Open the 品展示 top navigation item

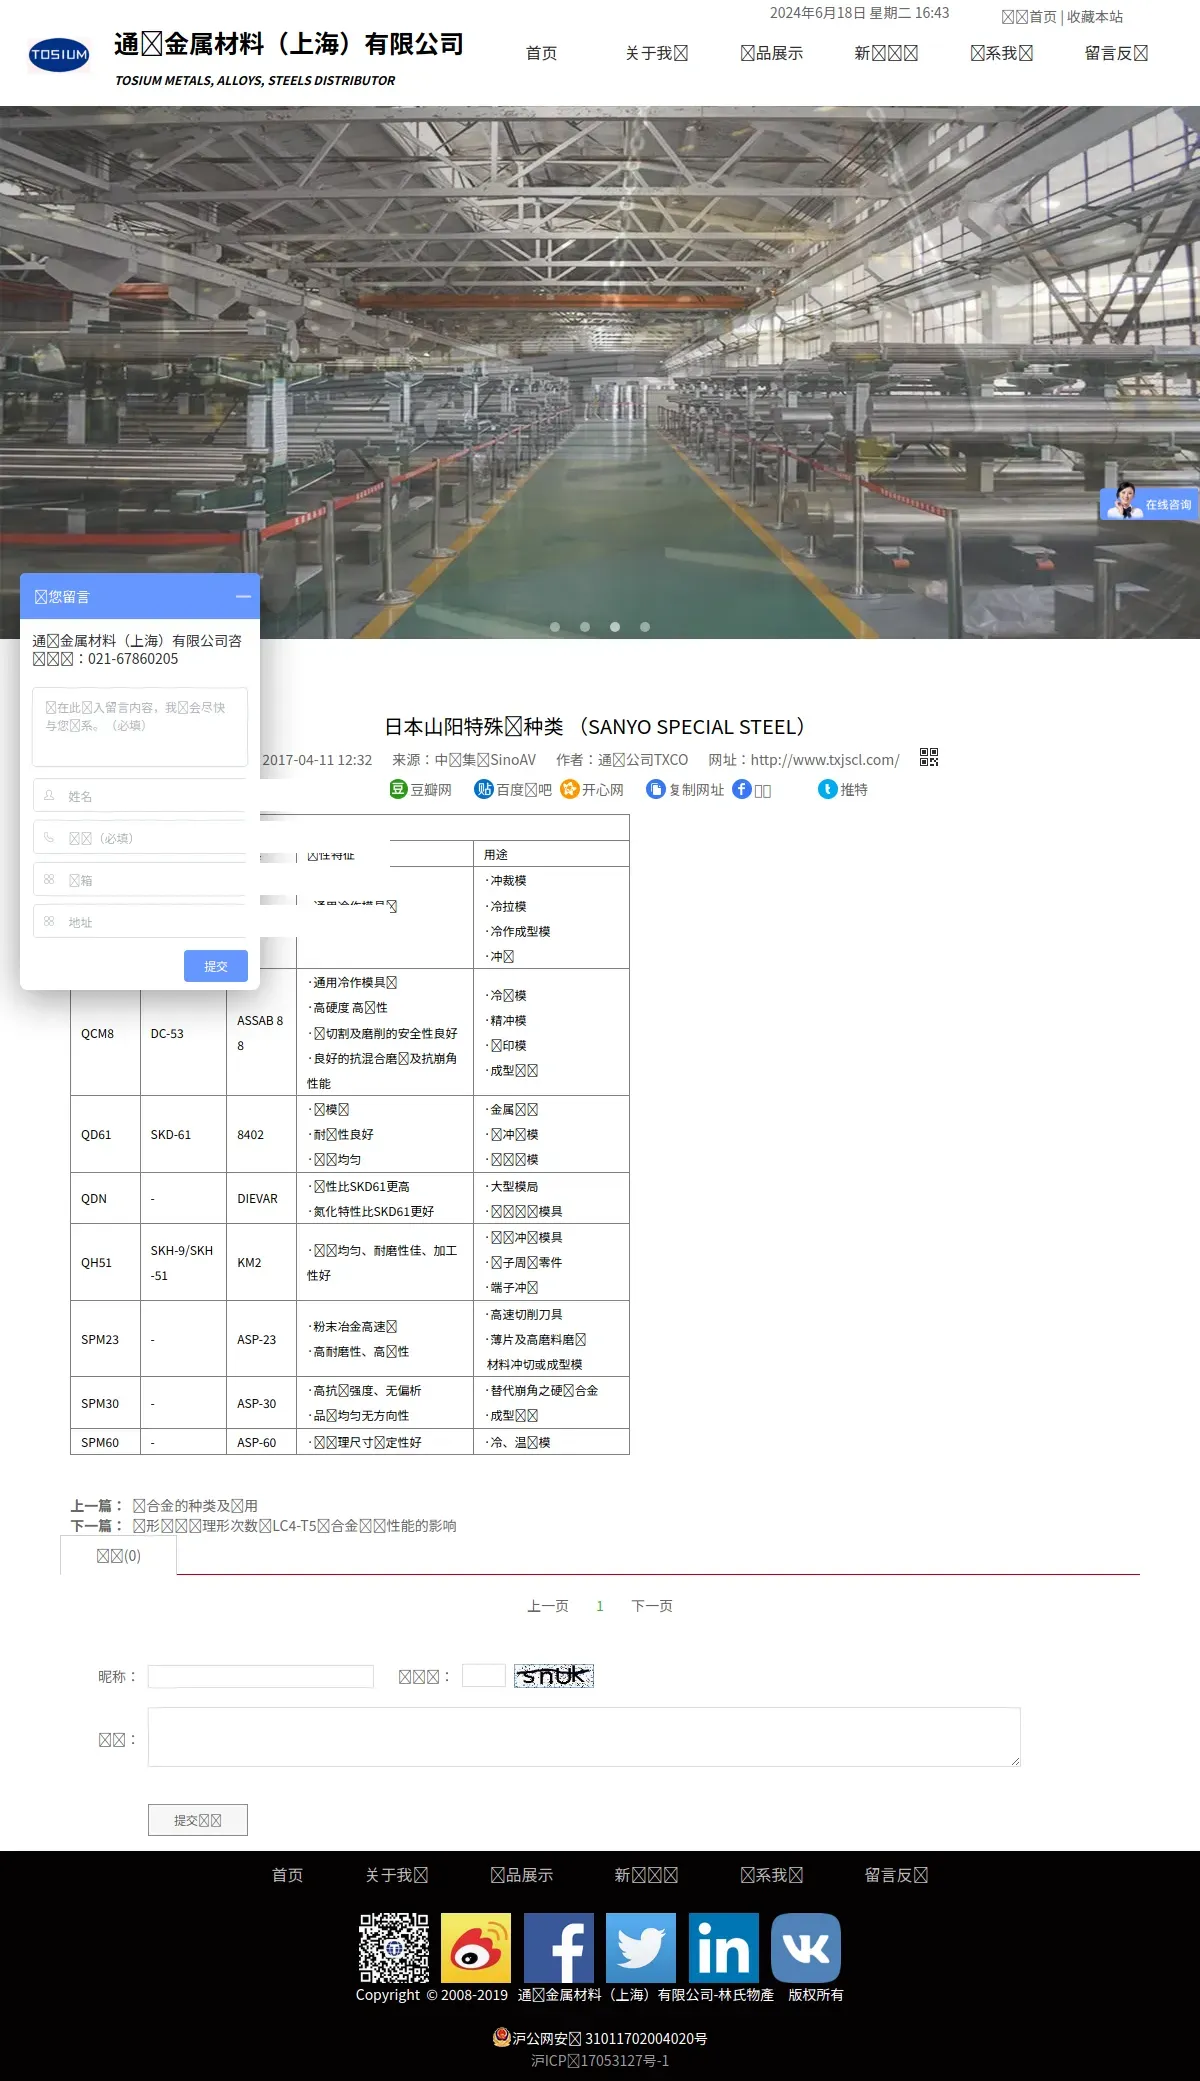tap(771, 53)
